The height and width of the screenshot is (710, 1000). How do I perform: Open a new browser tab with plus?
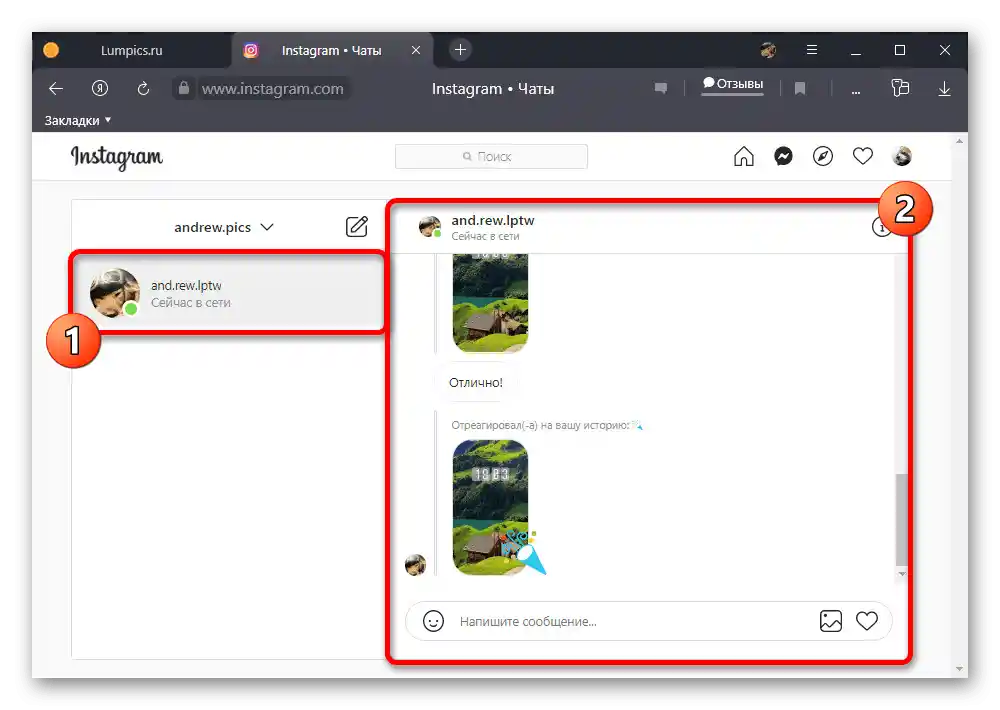pyautogui.click(x=460, y=50)
